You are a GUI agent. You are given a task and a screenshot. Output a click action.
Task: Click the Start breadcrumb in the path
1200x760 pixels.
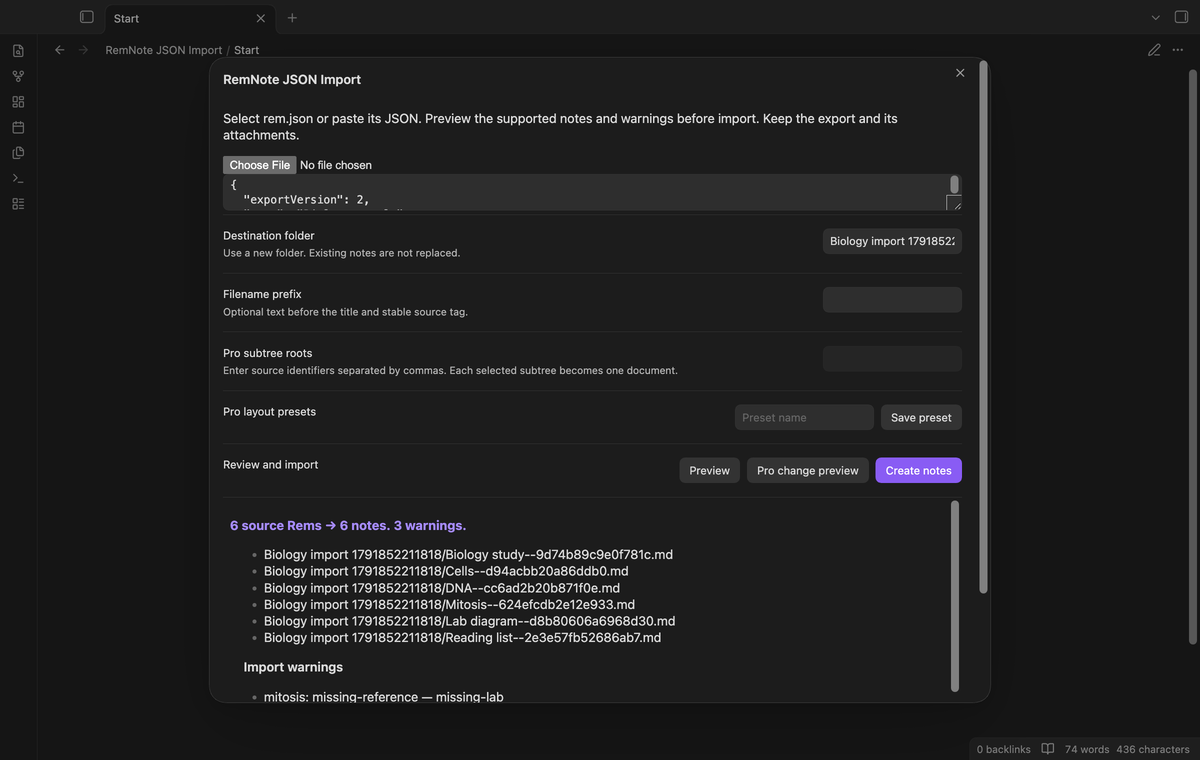click(x=246, y=50)
